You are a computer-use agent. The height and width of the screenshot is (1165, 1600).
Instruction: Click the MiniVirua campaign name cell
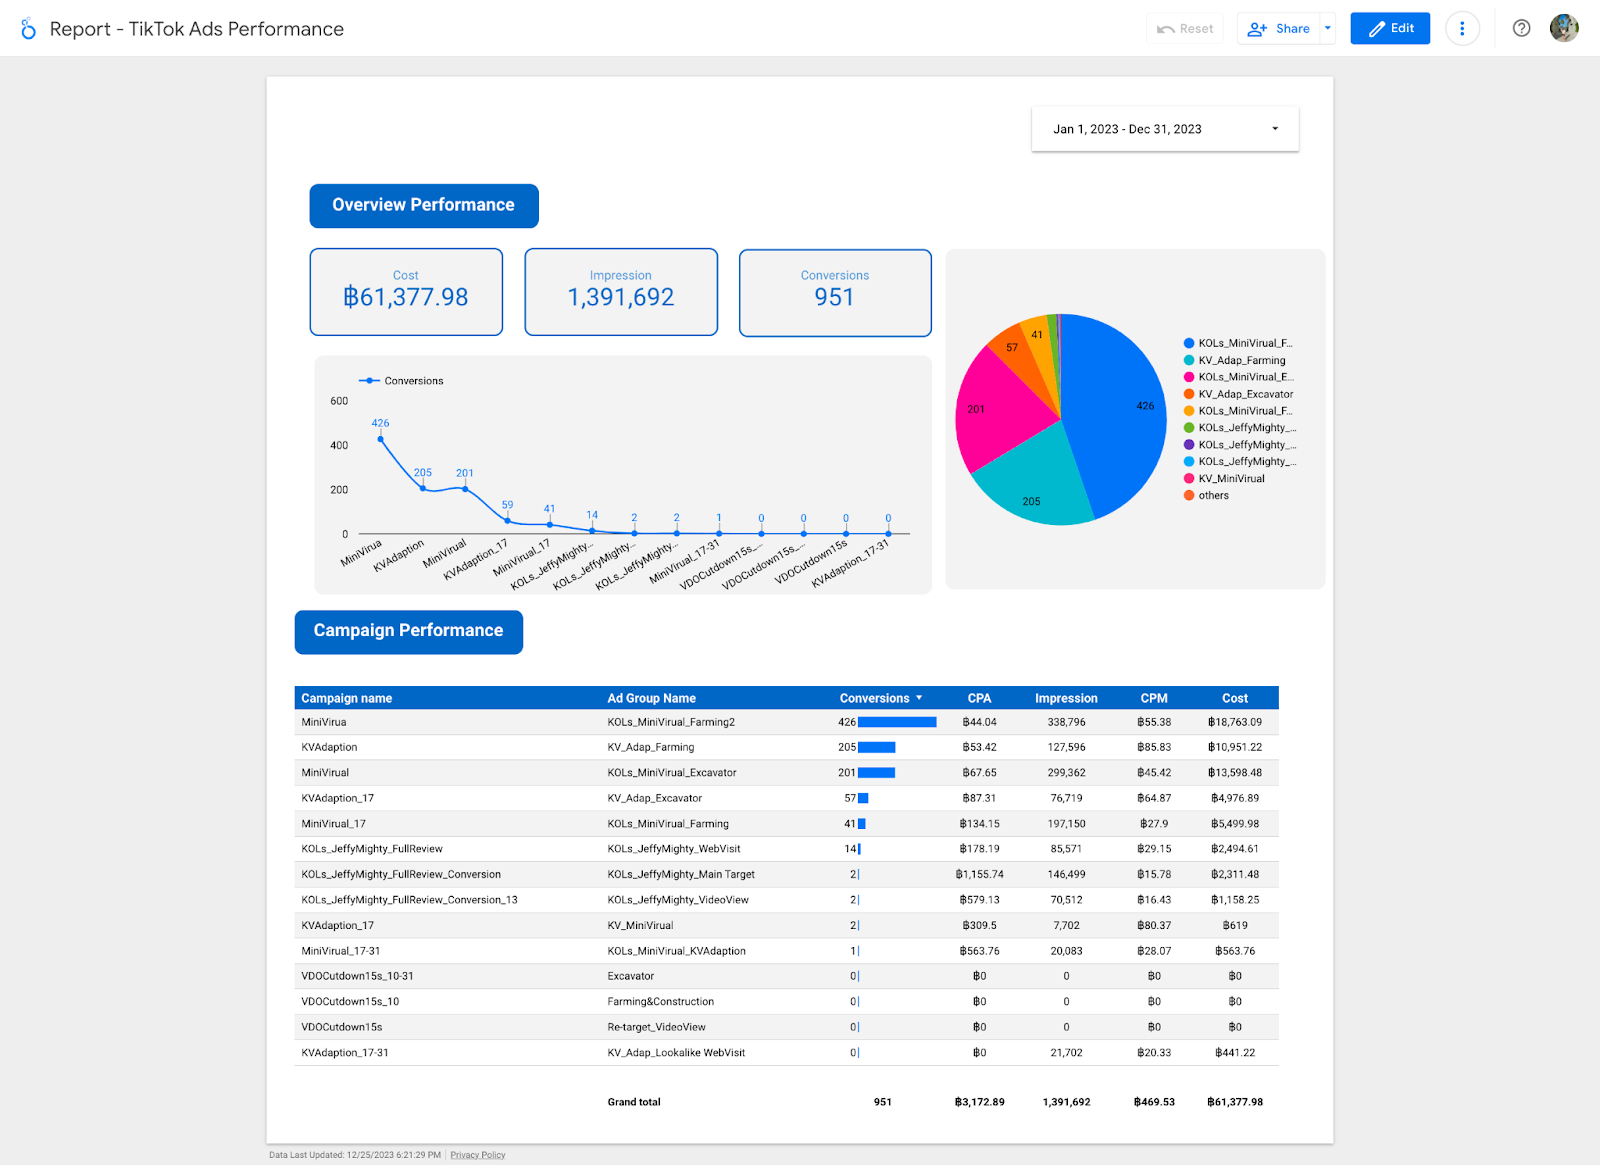pos(324,722)
